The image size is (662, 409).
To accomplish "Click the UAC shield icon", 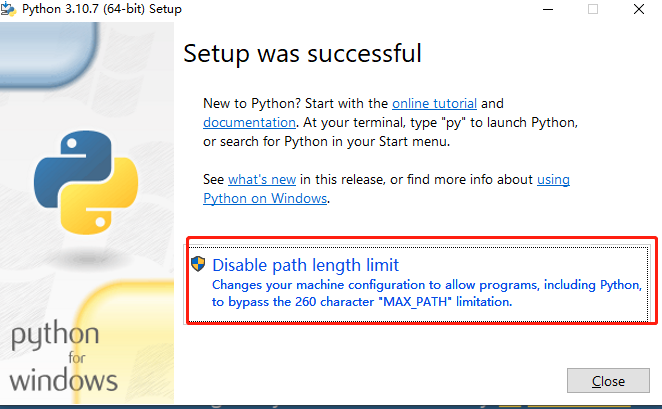I will pyautogui.click(x=198, y=264).
